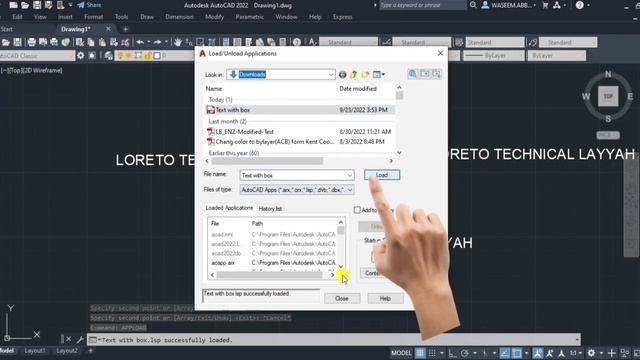Click the Autodesk App Store cart icon
640x360 pixels.
(545, 5)
